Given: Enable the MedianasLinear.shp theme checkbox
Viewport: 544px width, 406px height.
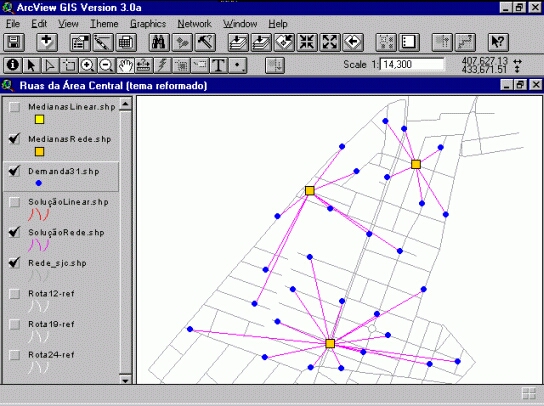Looking at the screenshot, I should point(15,107).
